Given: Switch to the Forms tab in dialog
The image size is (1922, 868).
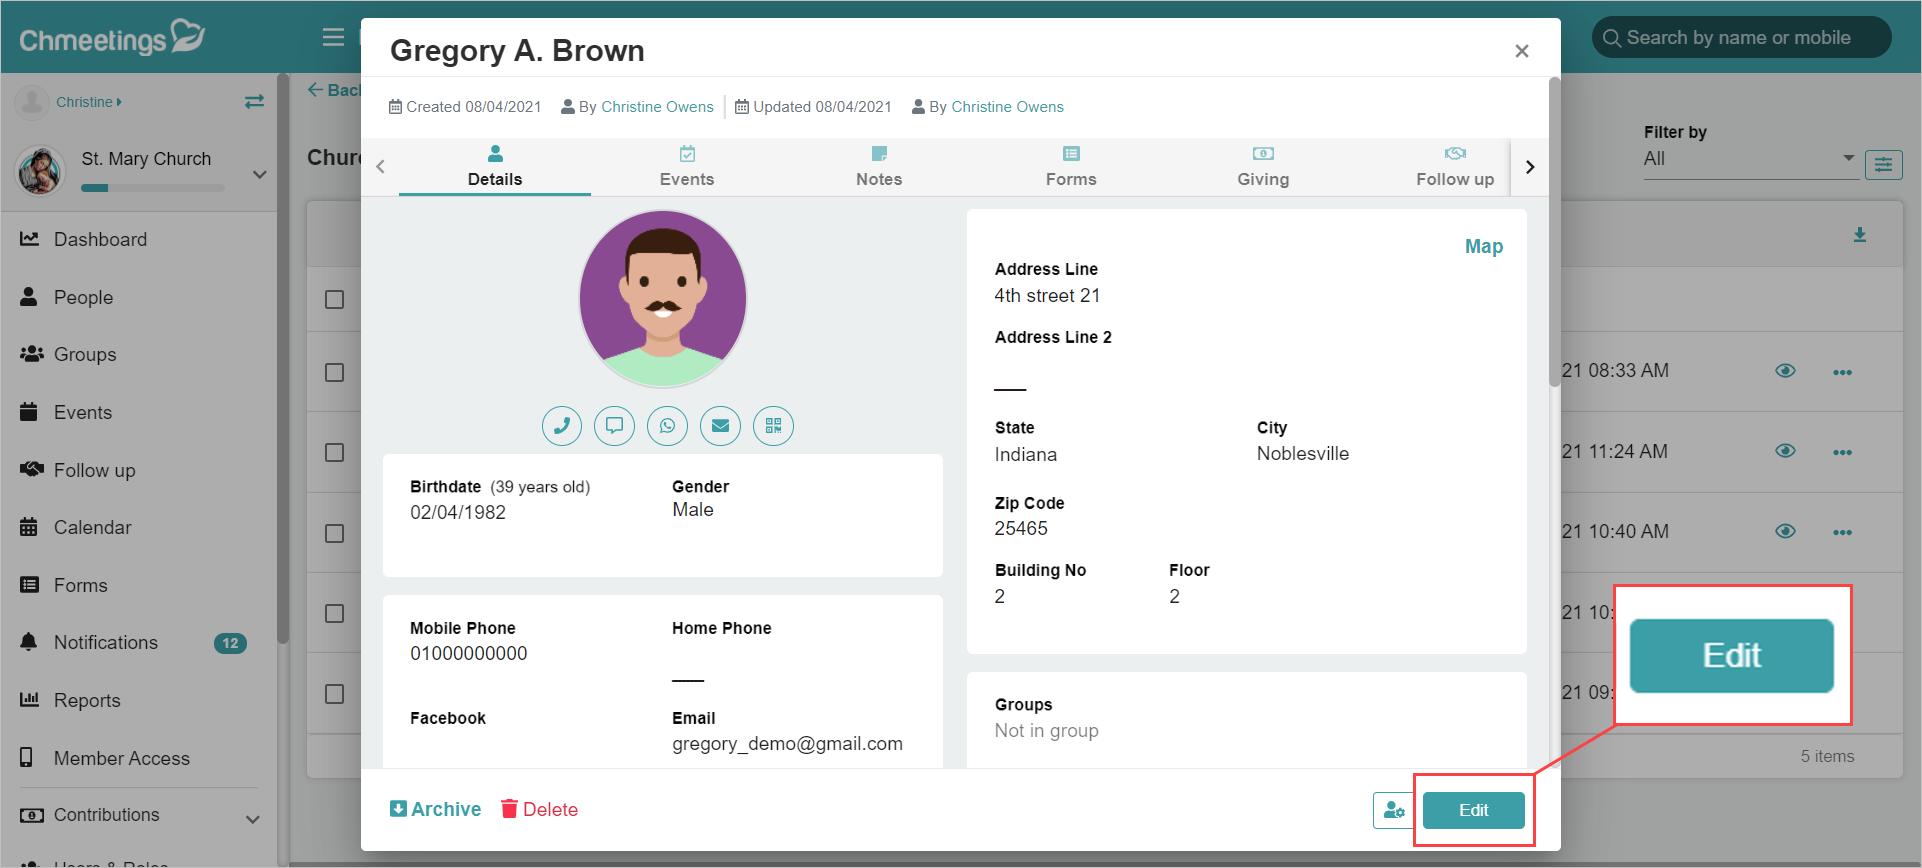Looking at the screenshot, I should [x=1071, y=166].
